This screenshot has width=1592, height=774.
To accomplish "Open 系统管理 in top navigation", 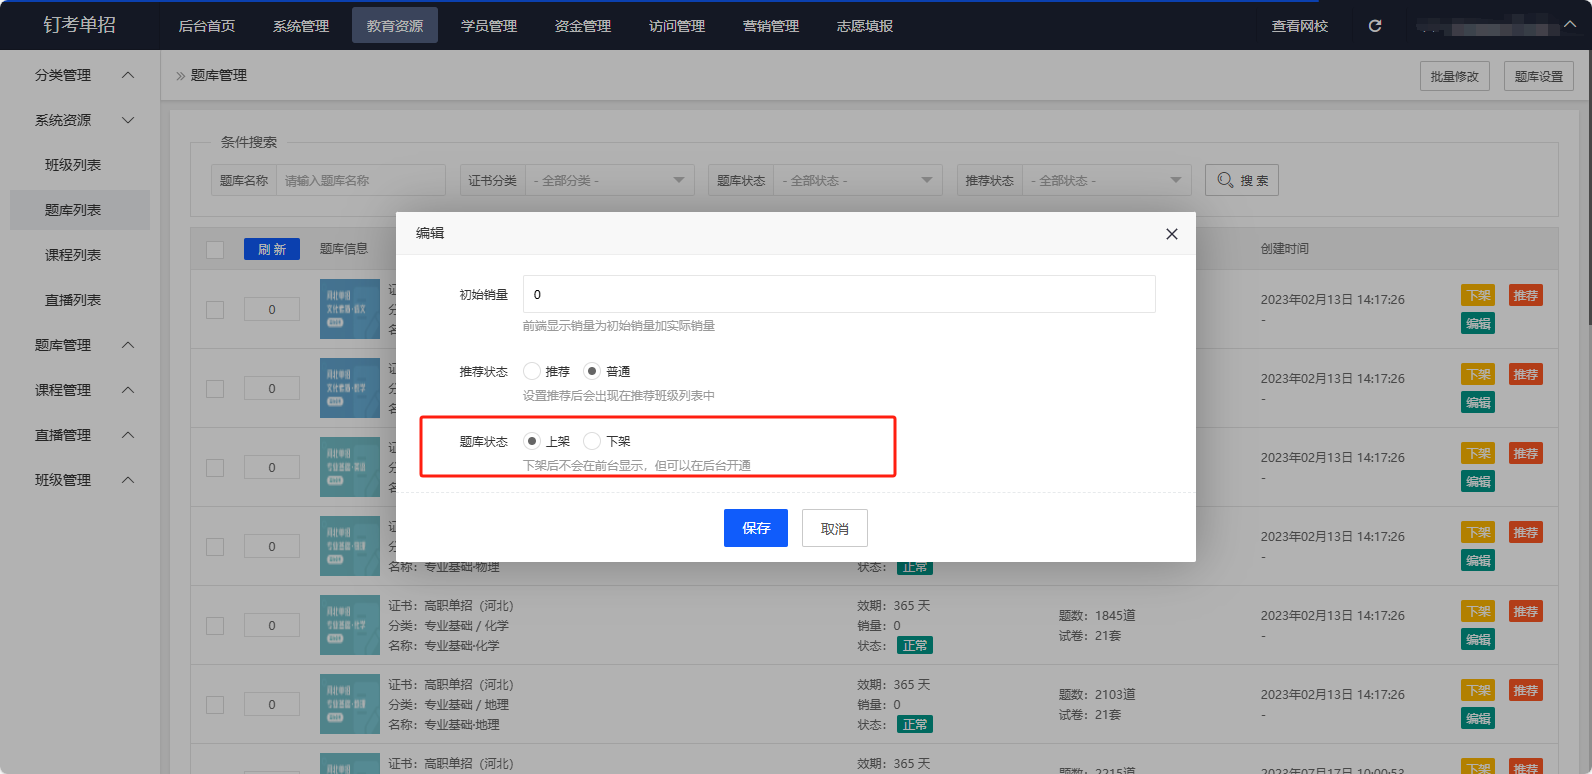I will coord(301,26).
